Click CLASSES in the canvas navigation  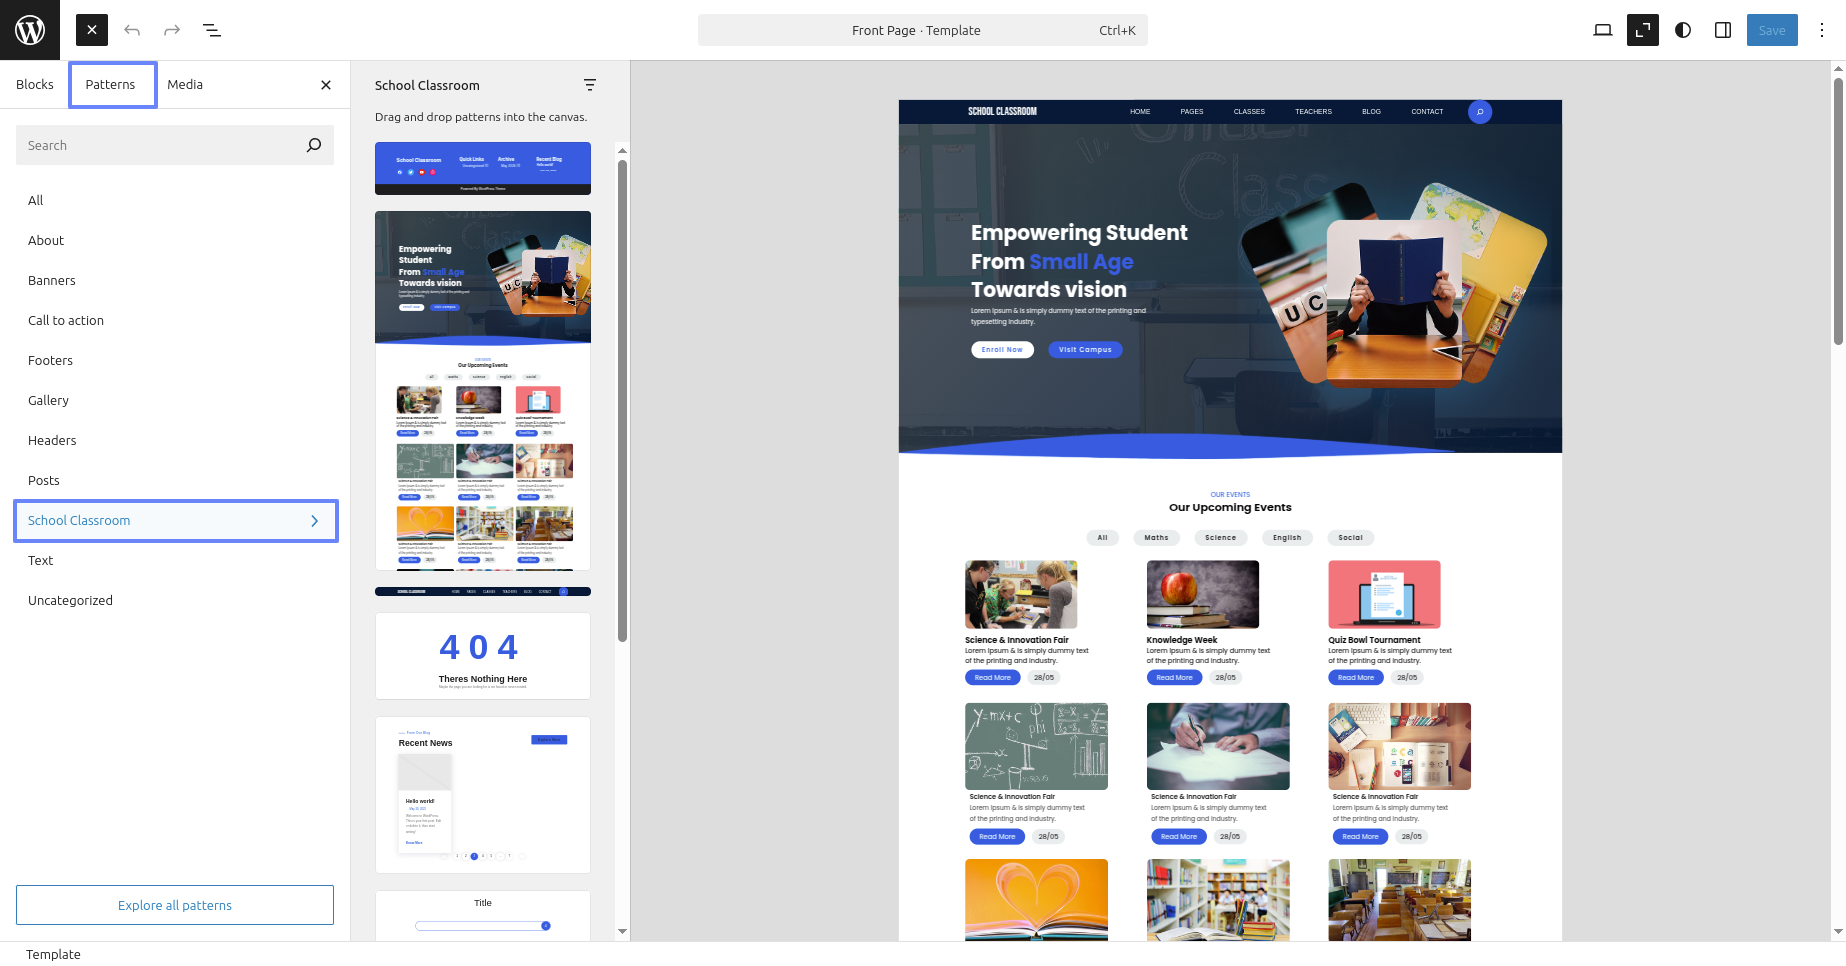pyautogui.click(x=1249, y=112)
